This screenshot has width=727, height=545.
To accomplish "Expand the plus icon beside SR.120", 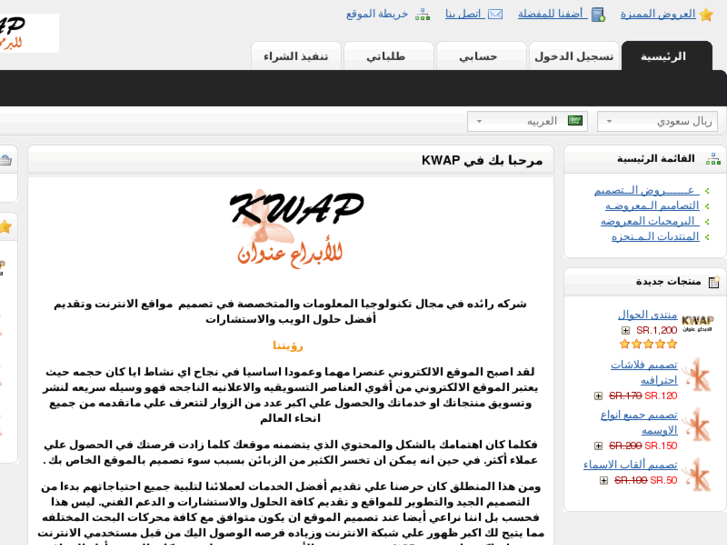I will [598, 396].
